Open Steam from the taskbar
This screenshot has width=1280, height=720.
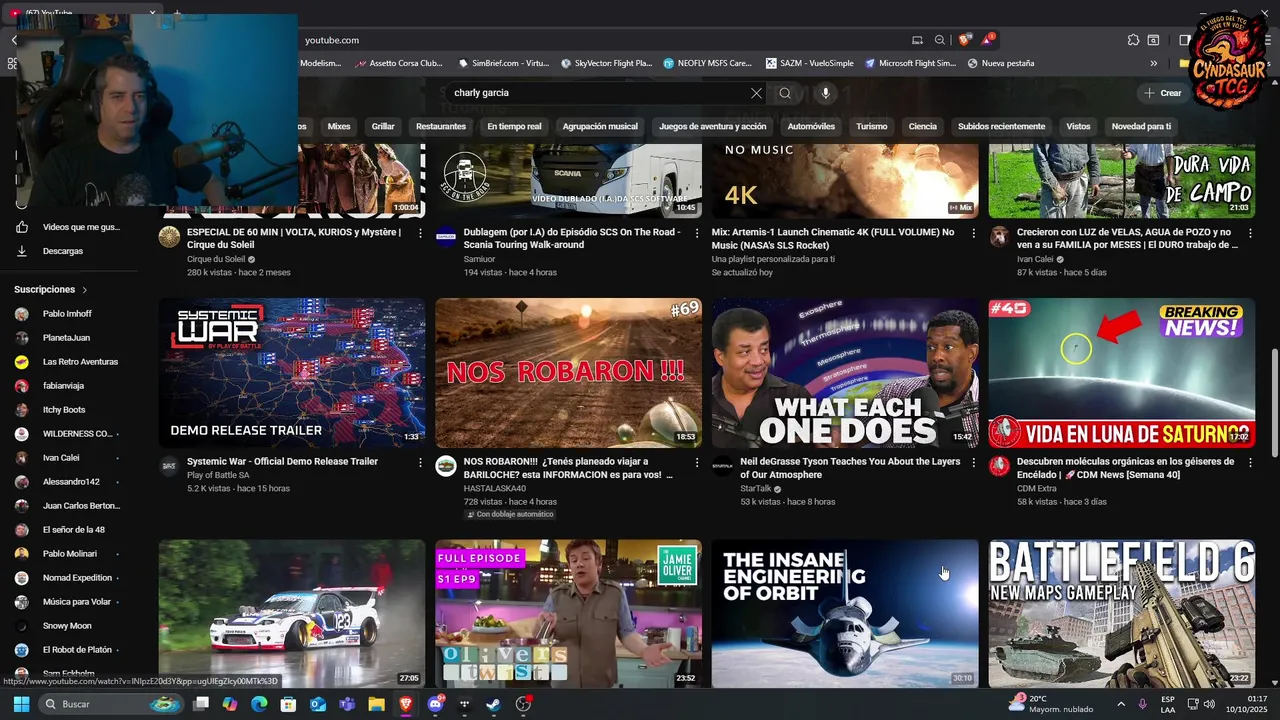tap(493, 704)
